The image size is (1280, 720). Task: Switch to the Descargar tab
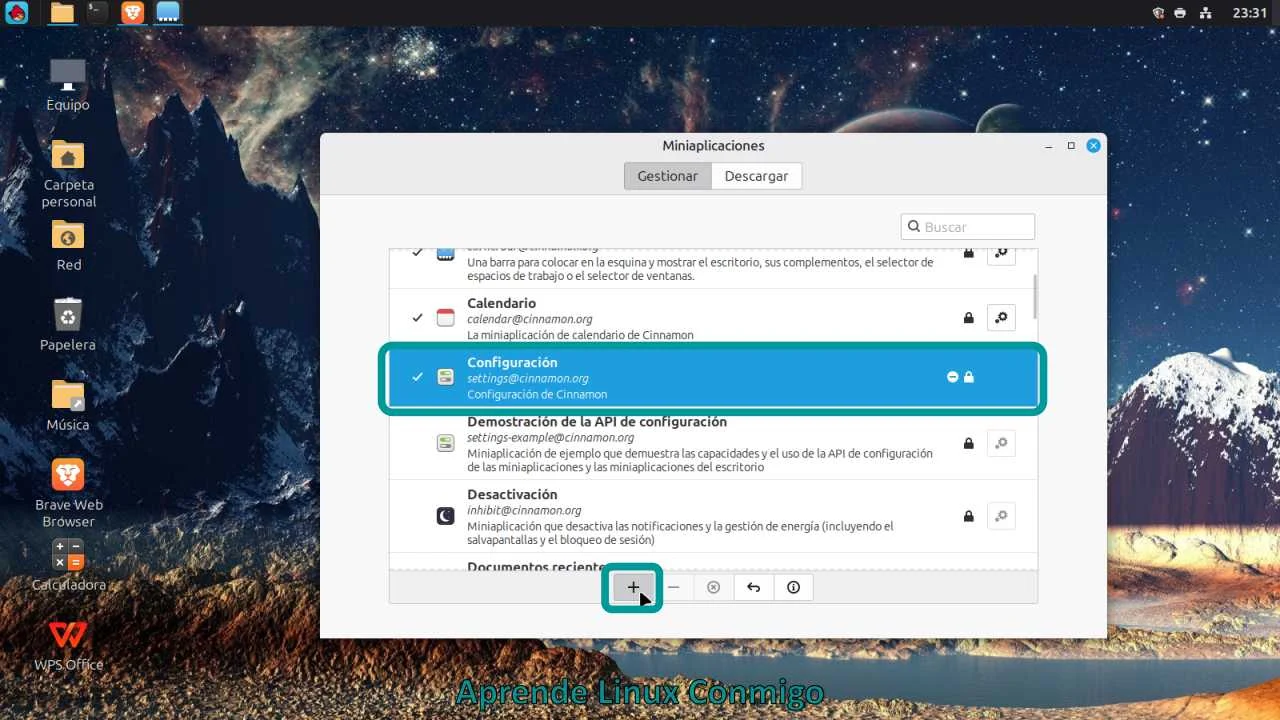756,176
